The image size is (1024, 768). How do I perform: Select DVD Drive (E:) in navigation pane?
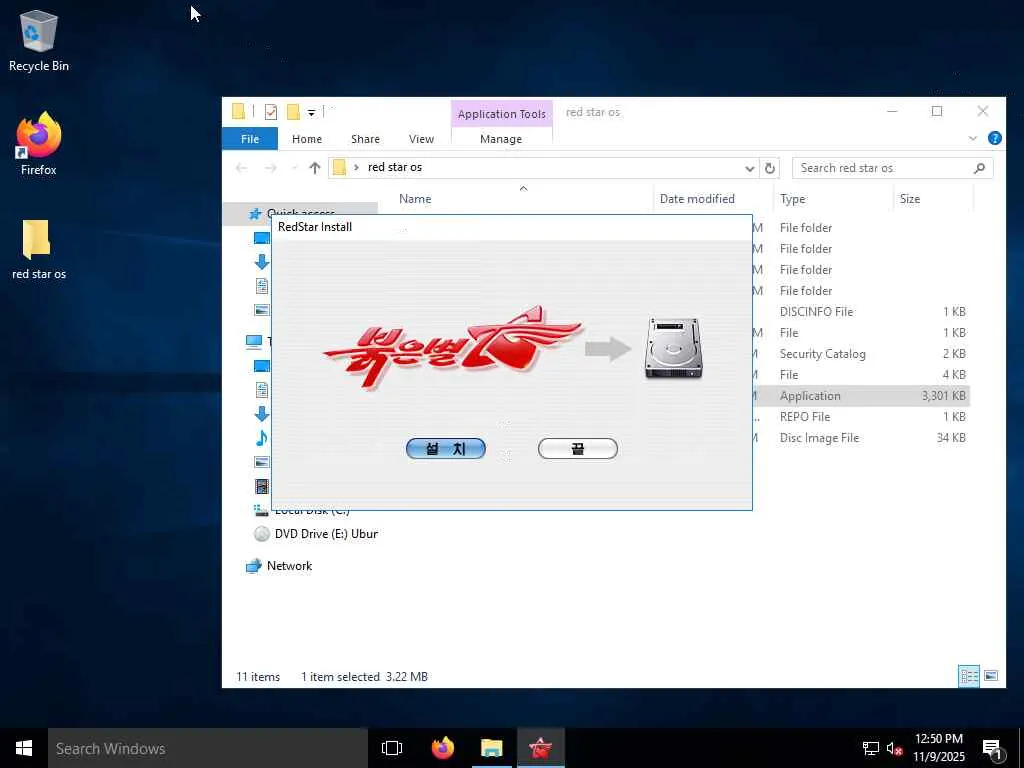326,534
